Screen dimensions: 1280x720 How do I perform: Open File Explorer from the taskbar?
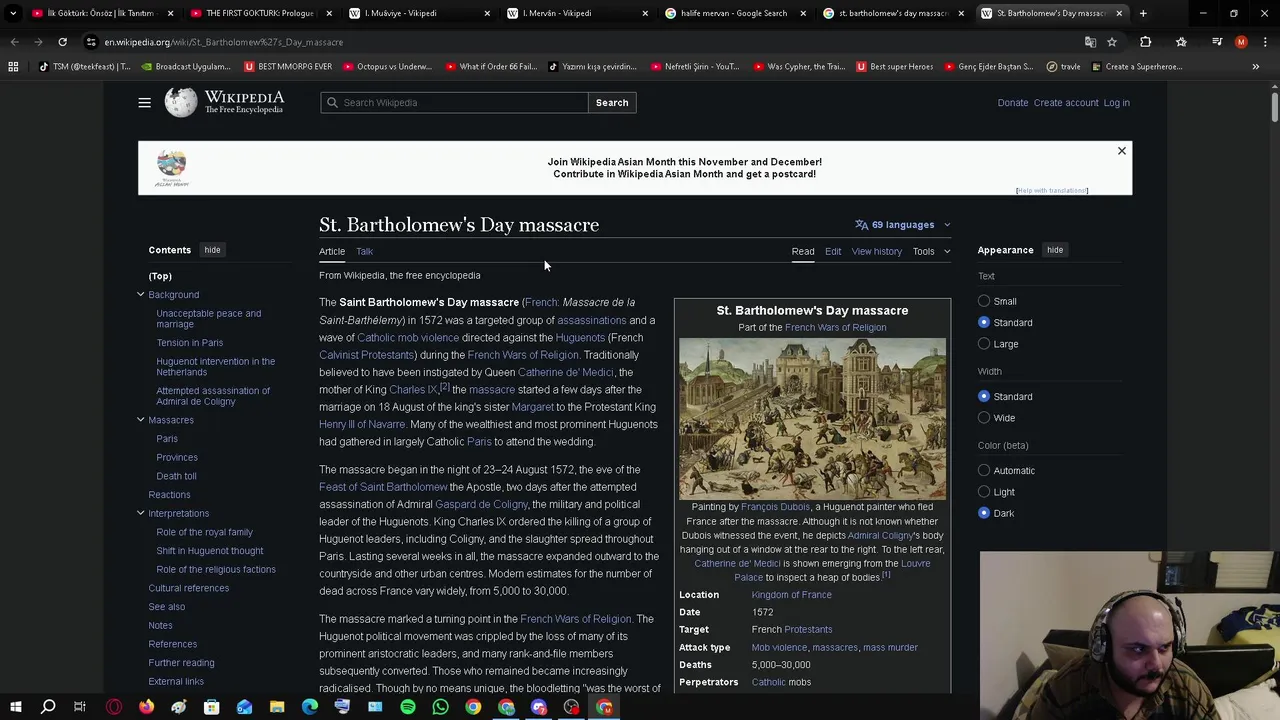coord(277,707)
